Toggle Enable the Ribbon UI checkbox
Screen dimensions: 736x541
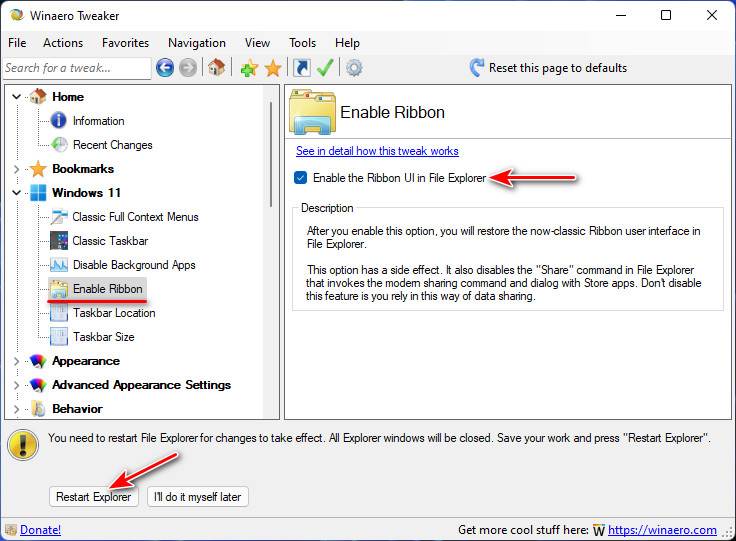(x=300, y=178)
